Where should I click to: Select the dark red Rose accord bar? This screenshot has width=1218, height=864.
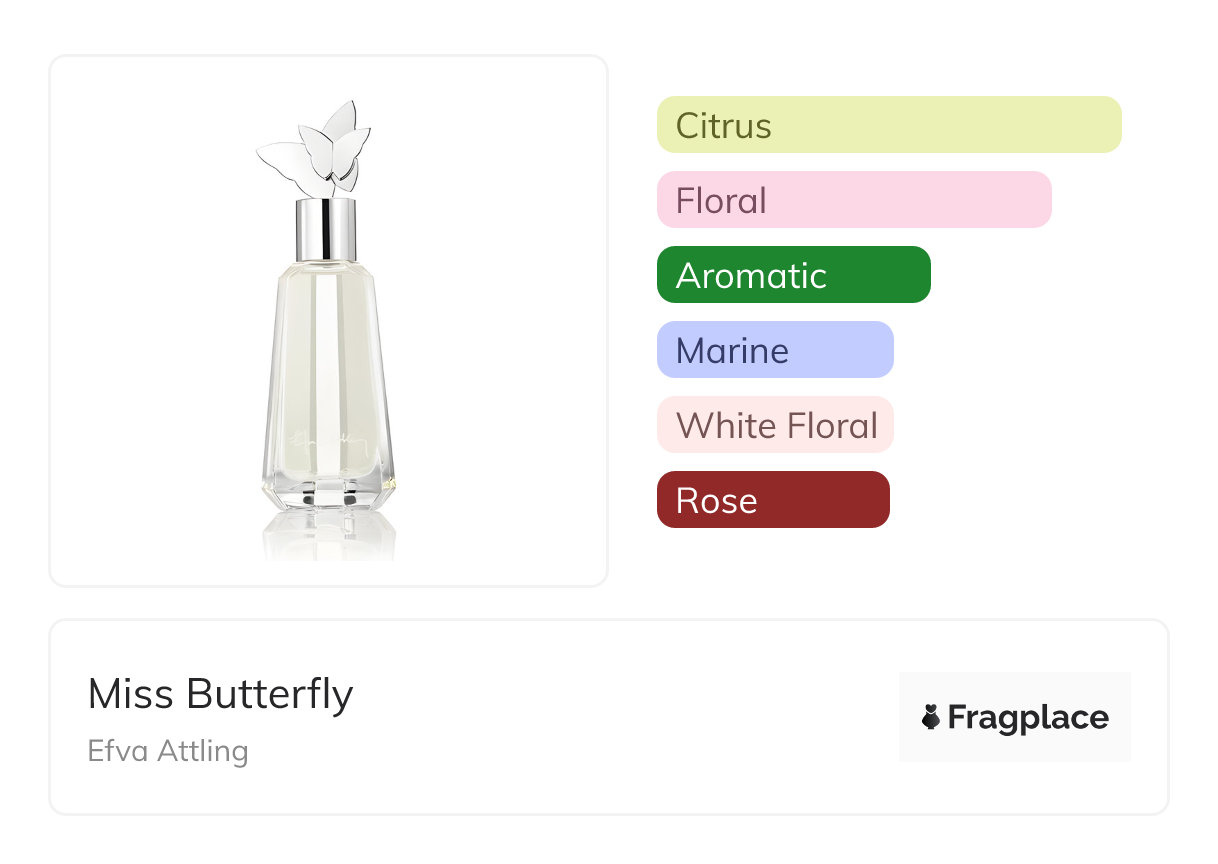(772, 500)
